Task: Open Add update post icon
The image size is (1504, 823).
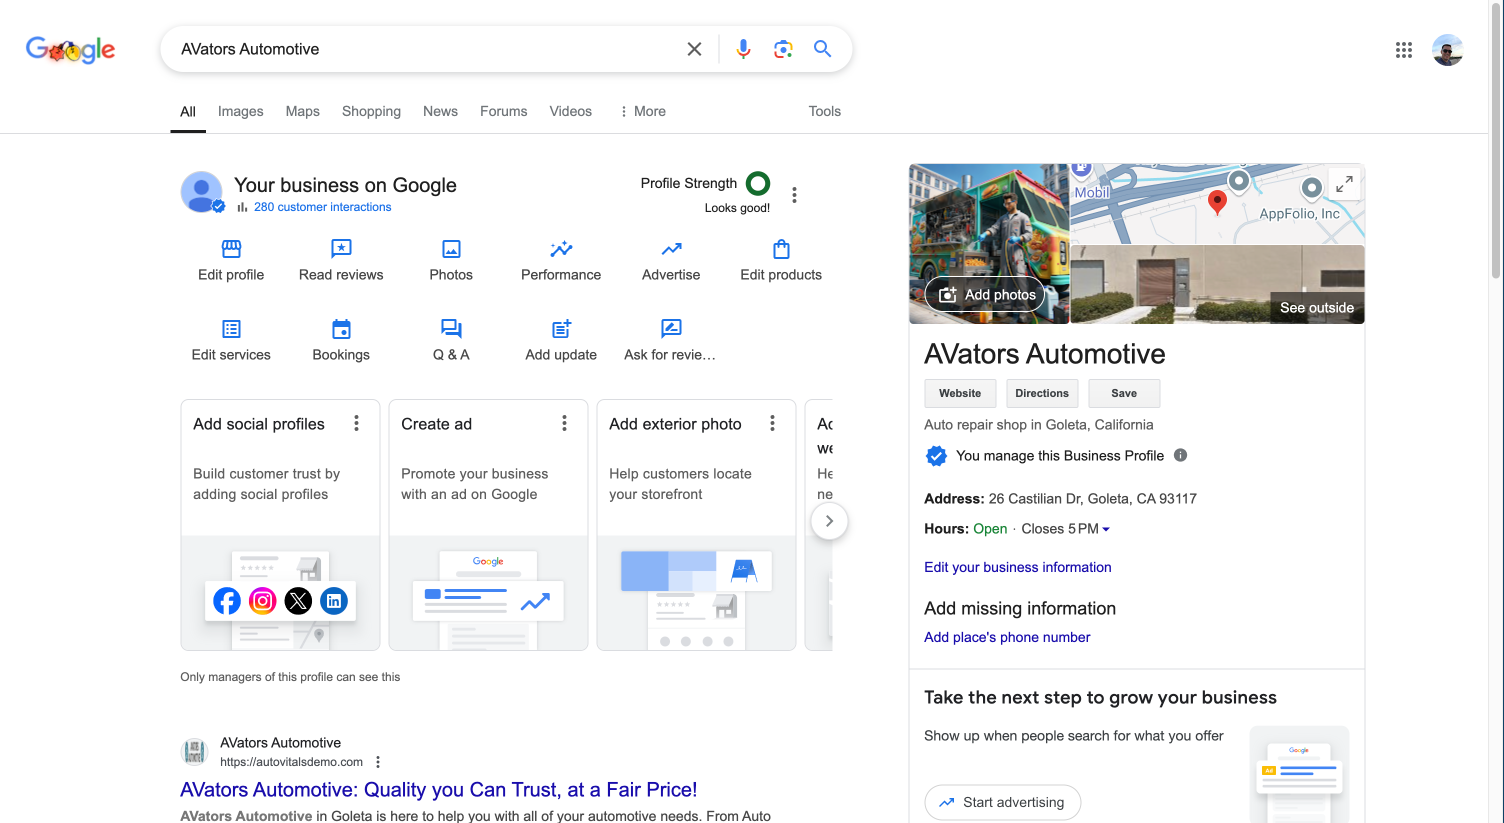Action: point(561,328)
